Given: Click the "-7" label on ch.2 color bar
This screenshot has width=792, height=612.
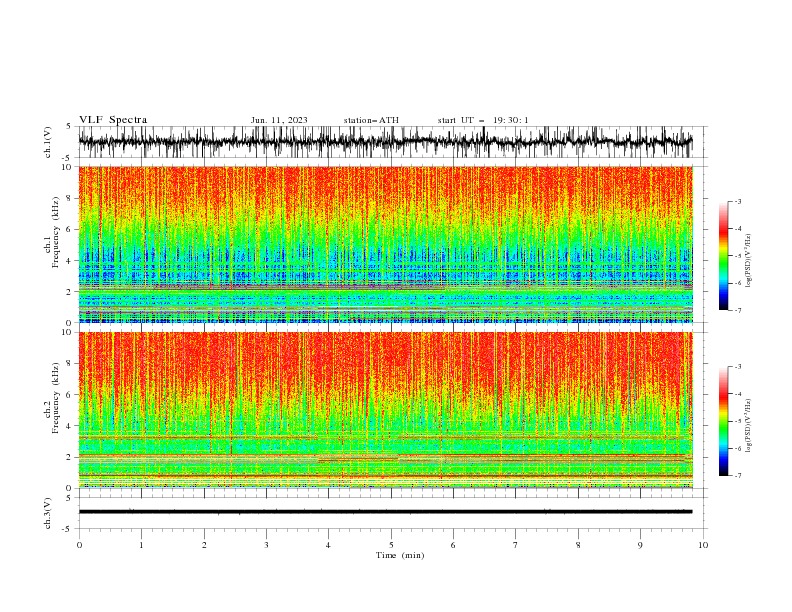Looking at the screenshot, I should point(737,475).
